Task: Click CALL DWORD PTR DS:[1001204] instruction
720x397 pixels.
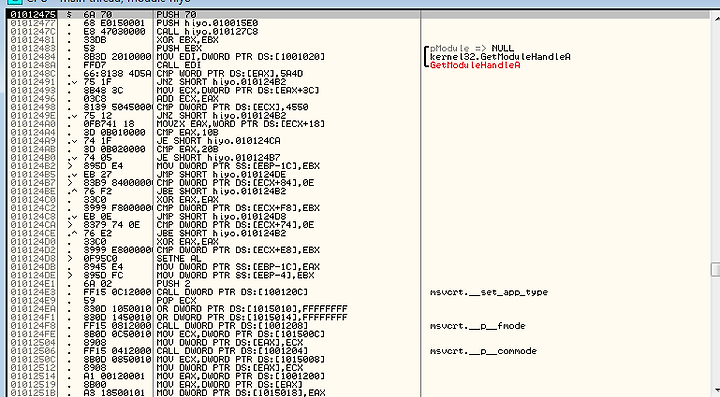Action: pos(232,351)
